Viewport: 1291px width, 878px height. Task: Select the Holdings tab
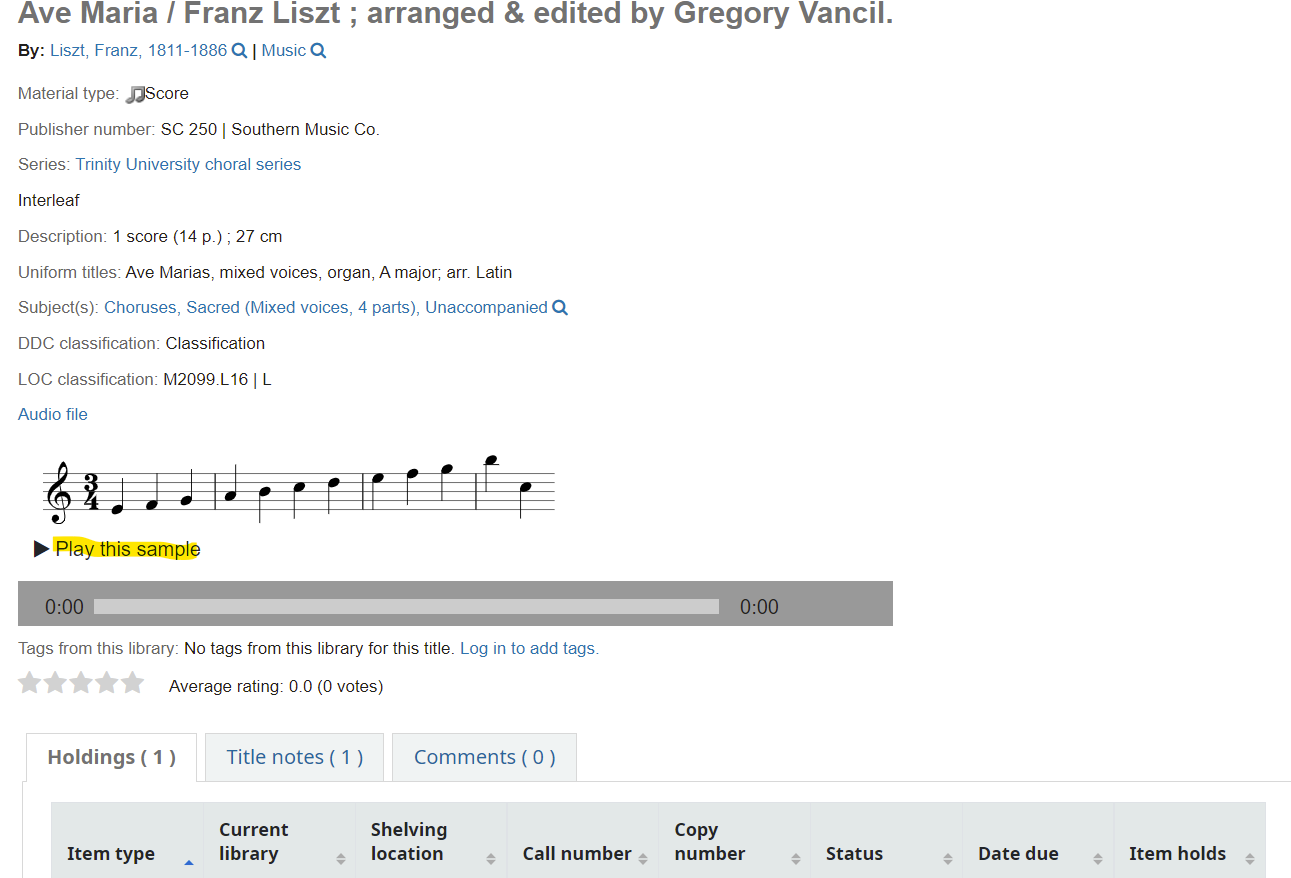112,757
